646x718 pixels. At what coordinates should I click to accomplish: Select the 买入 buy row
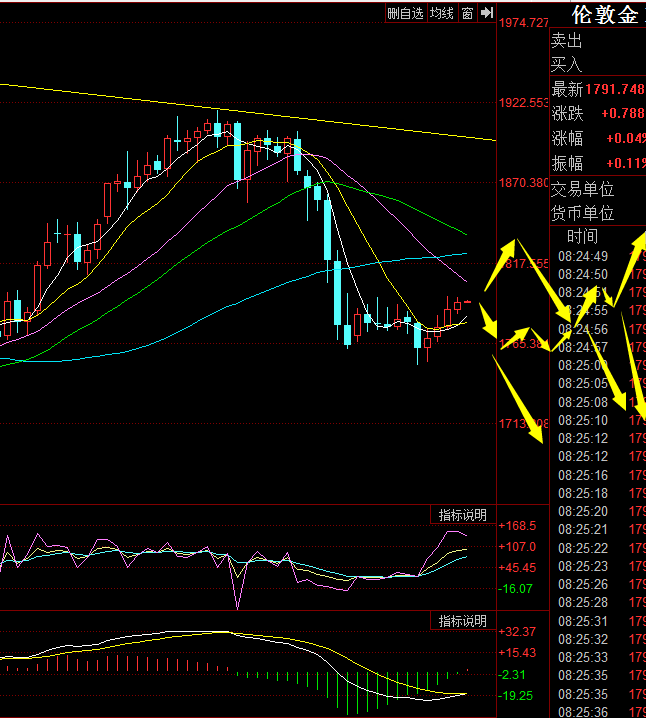[x=598, y=64]
